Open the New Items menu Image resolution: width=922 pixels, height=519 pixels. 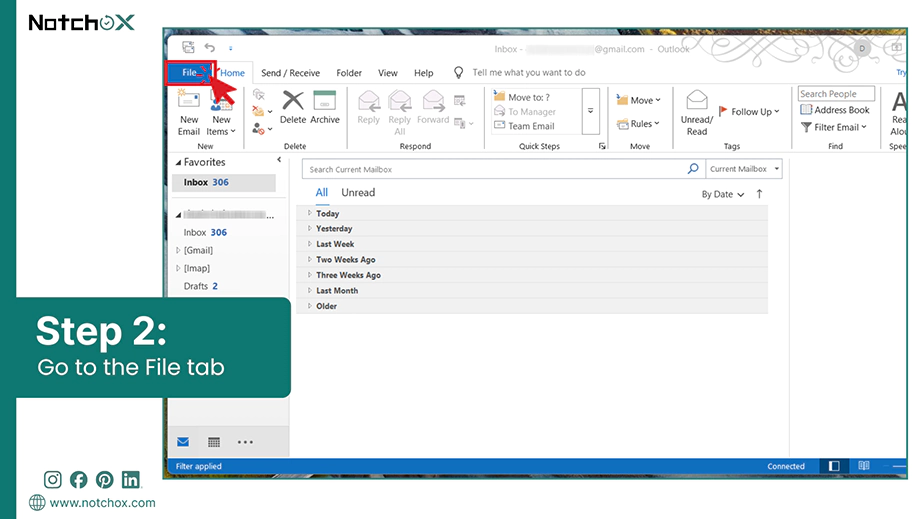pos(221,113)
